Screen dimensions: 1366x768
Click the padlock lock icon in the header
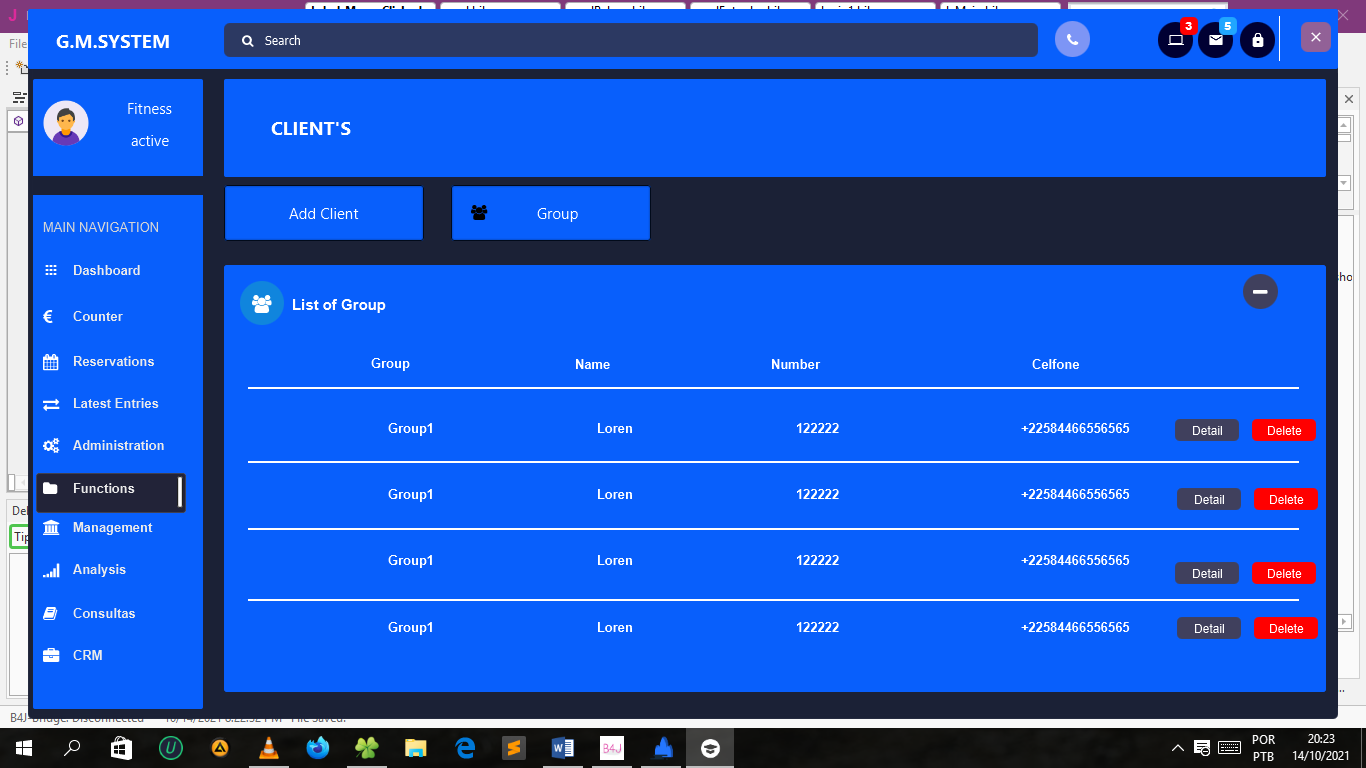tap(1257, 40)
